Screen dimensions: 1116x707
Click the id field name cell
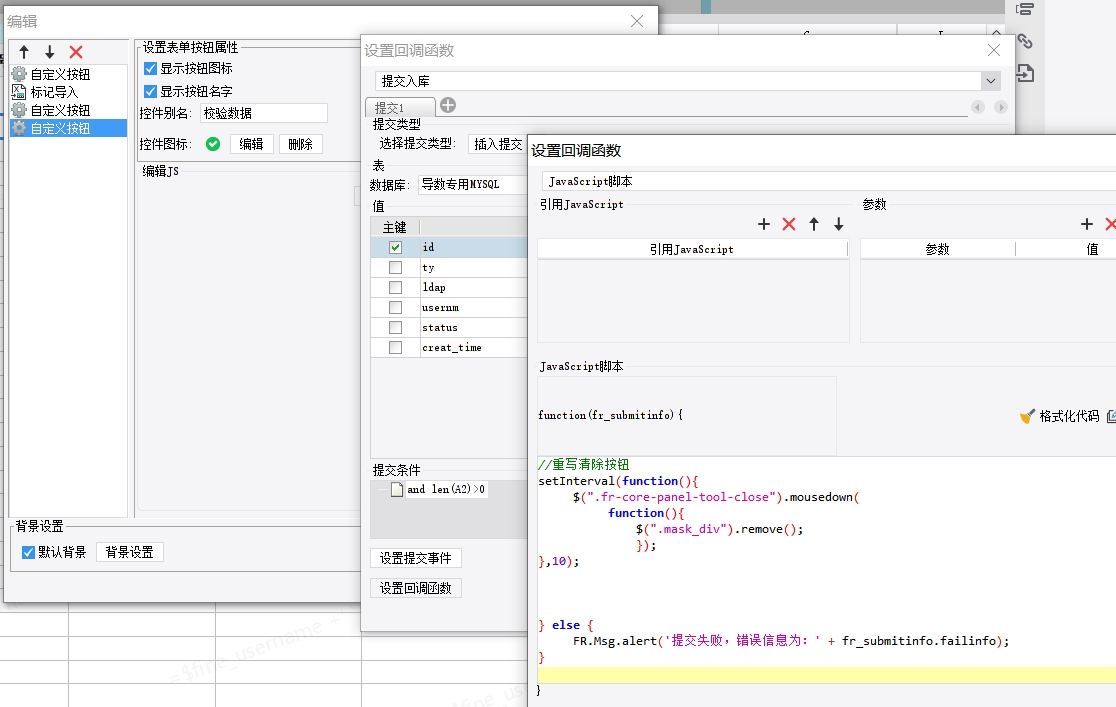[x=473, y=247]
